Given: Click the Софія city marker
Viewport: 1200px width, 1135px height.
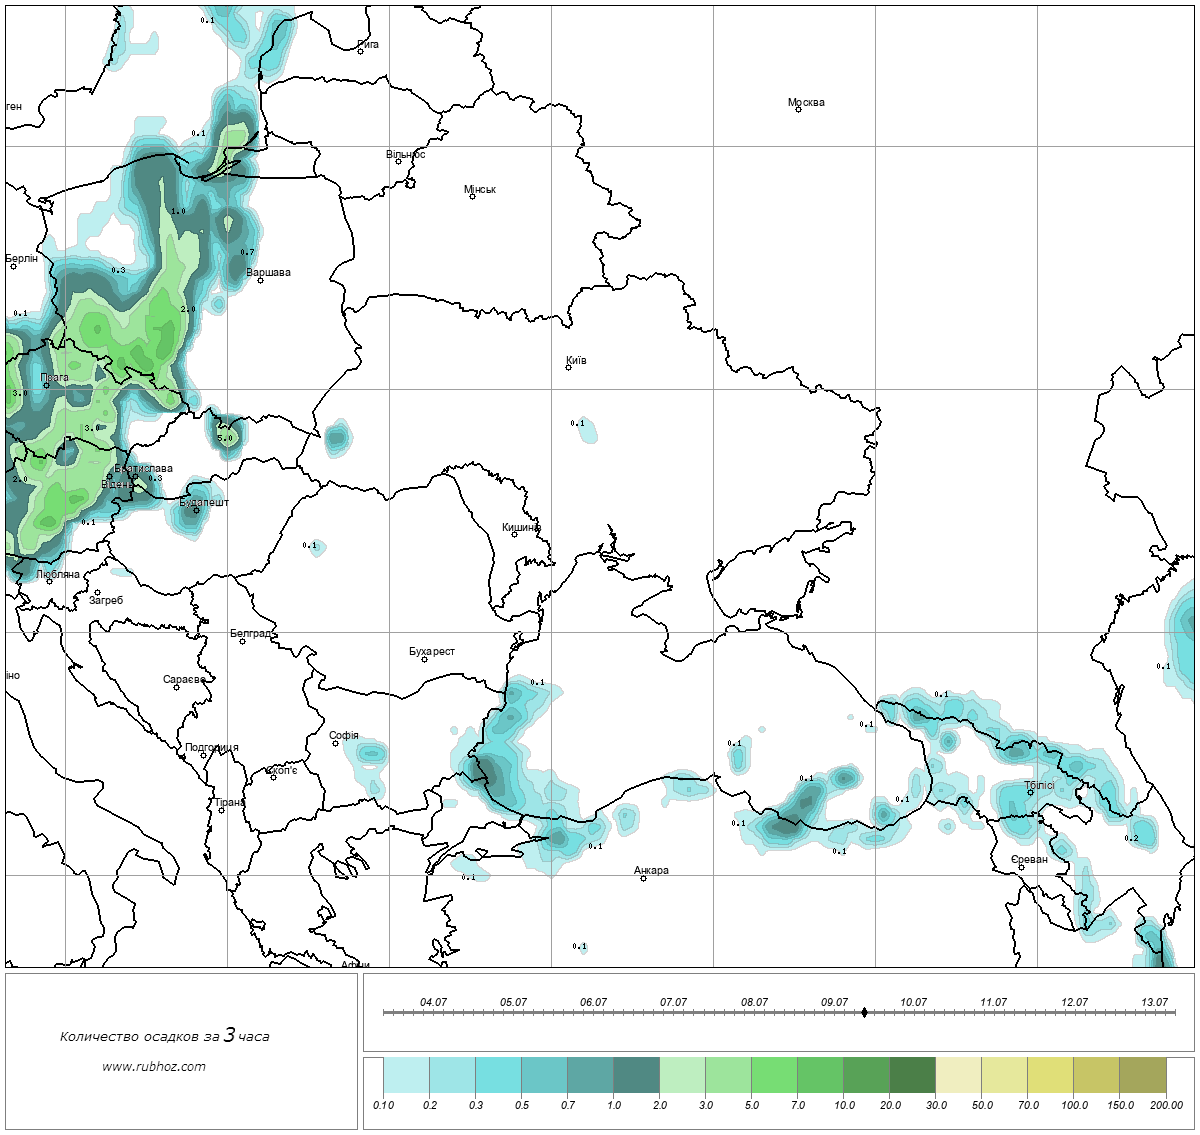Looking at the screenshot, I should (x=336, y=743).
